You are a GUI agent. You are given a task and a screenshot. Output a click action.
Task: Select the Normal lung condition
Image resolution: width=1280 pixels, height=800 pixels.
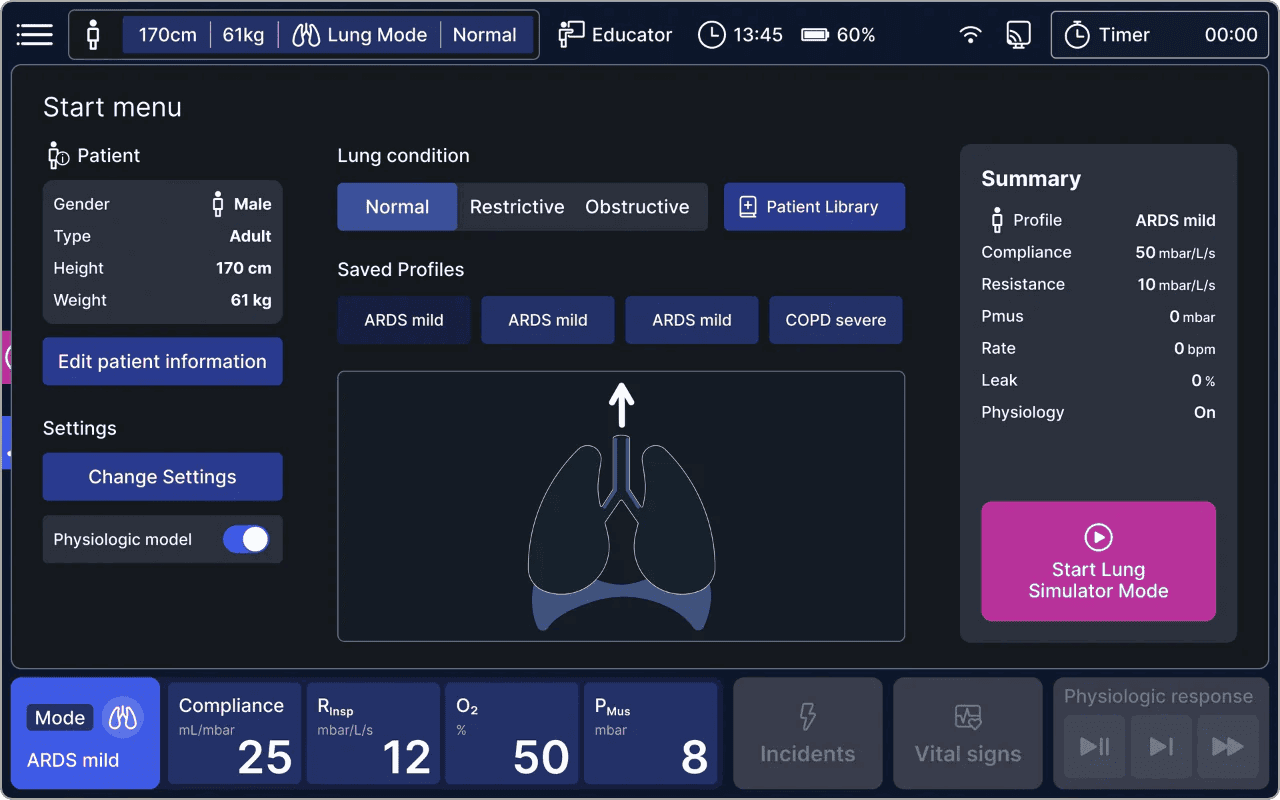[397, 207]
